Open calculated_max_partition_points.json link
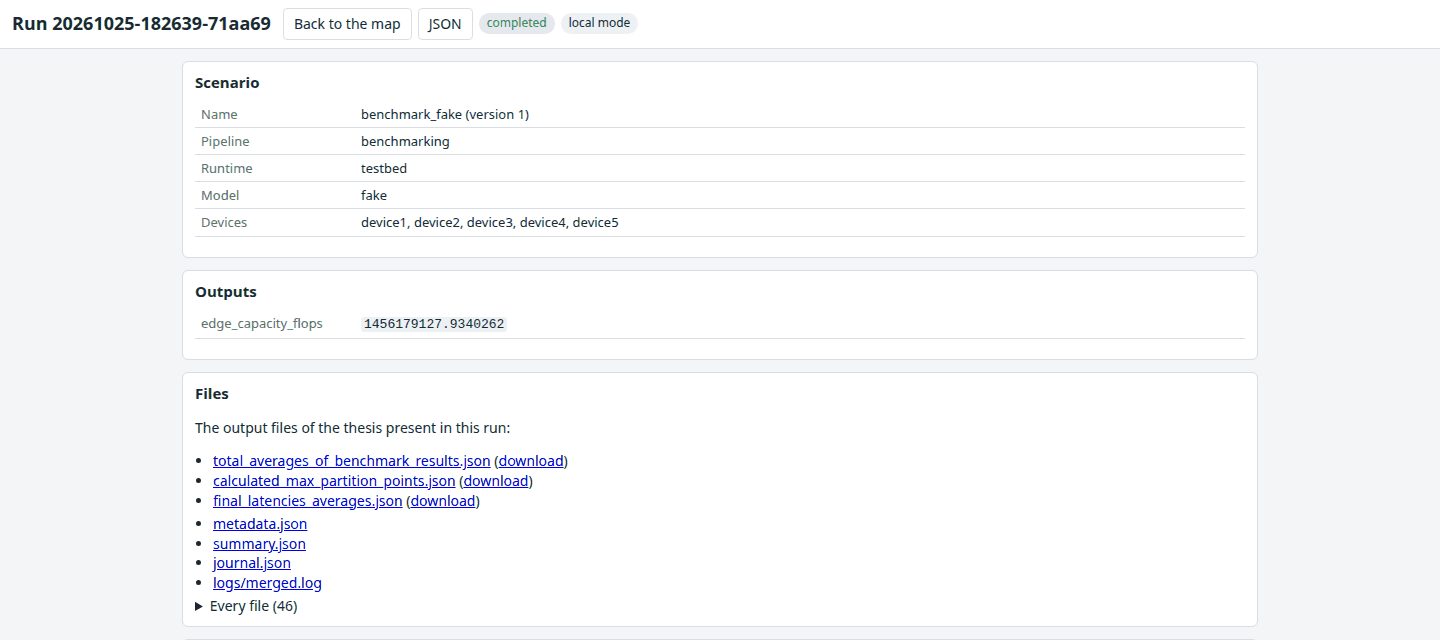Screen dimensions: 1440x640 pyautogui.click(x=334, y=481)
